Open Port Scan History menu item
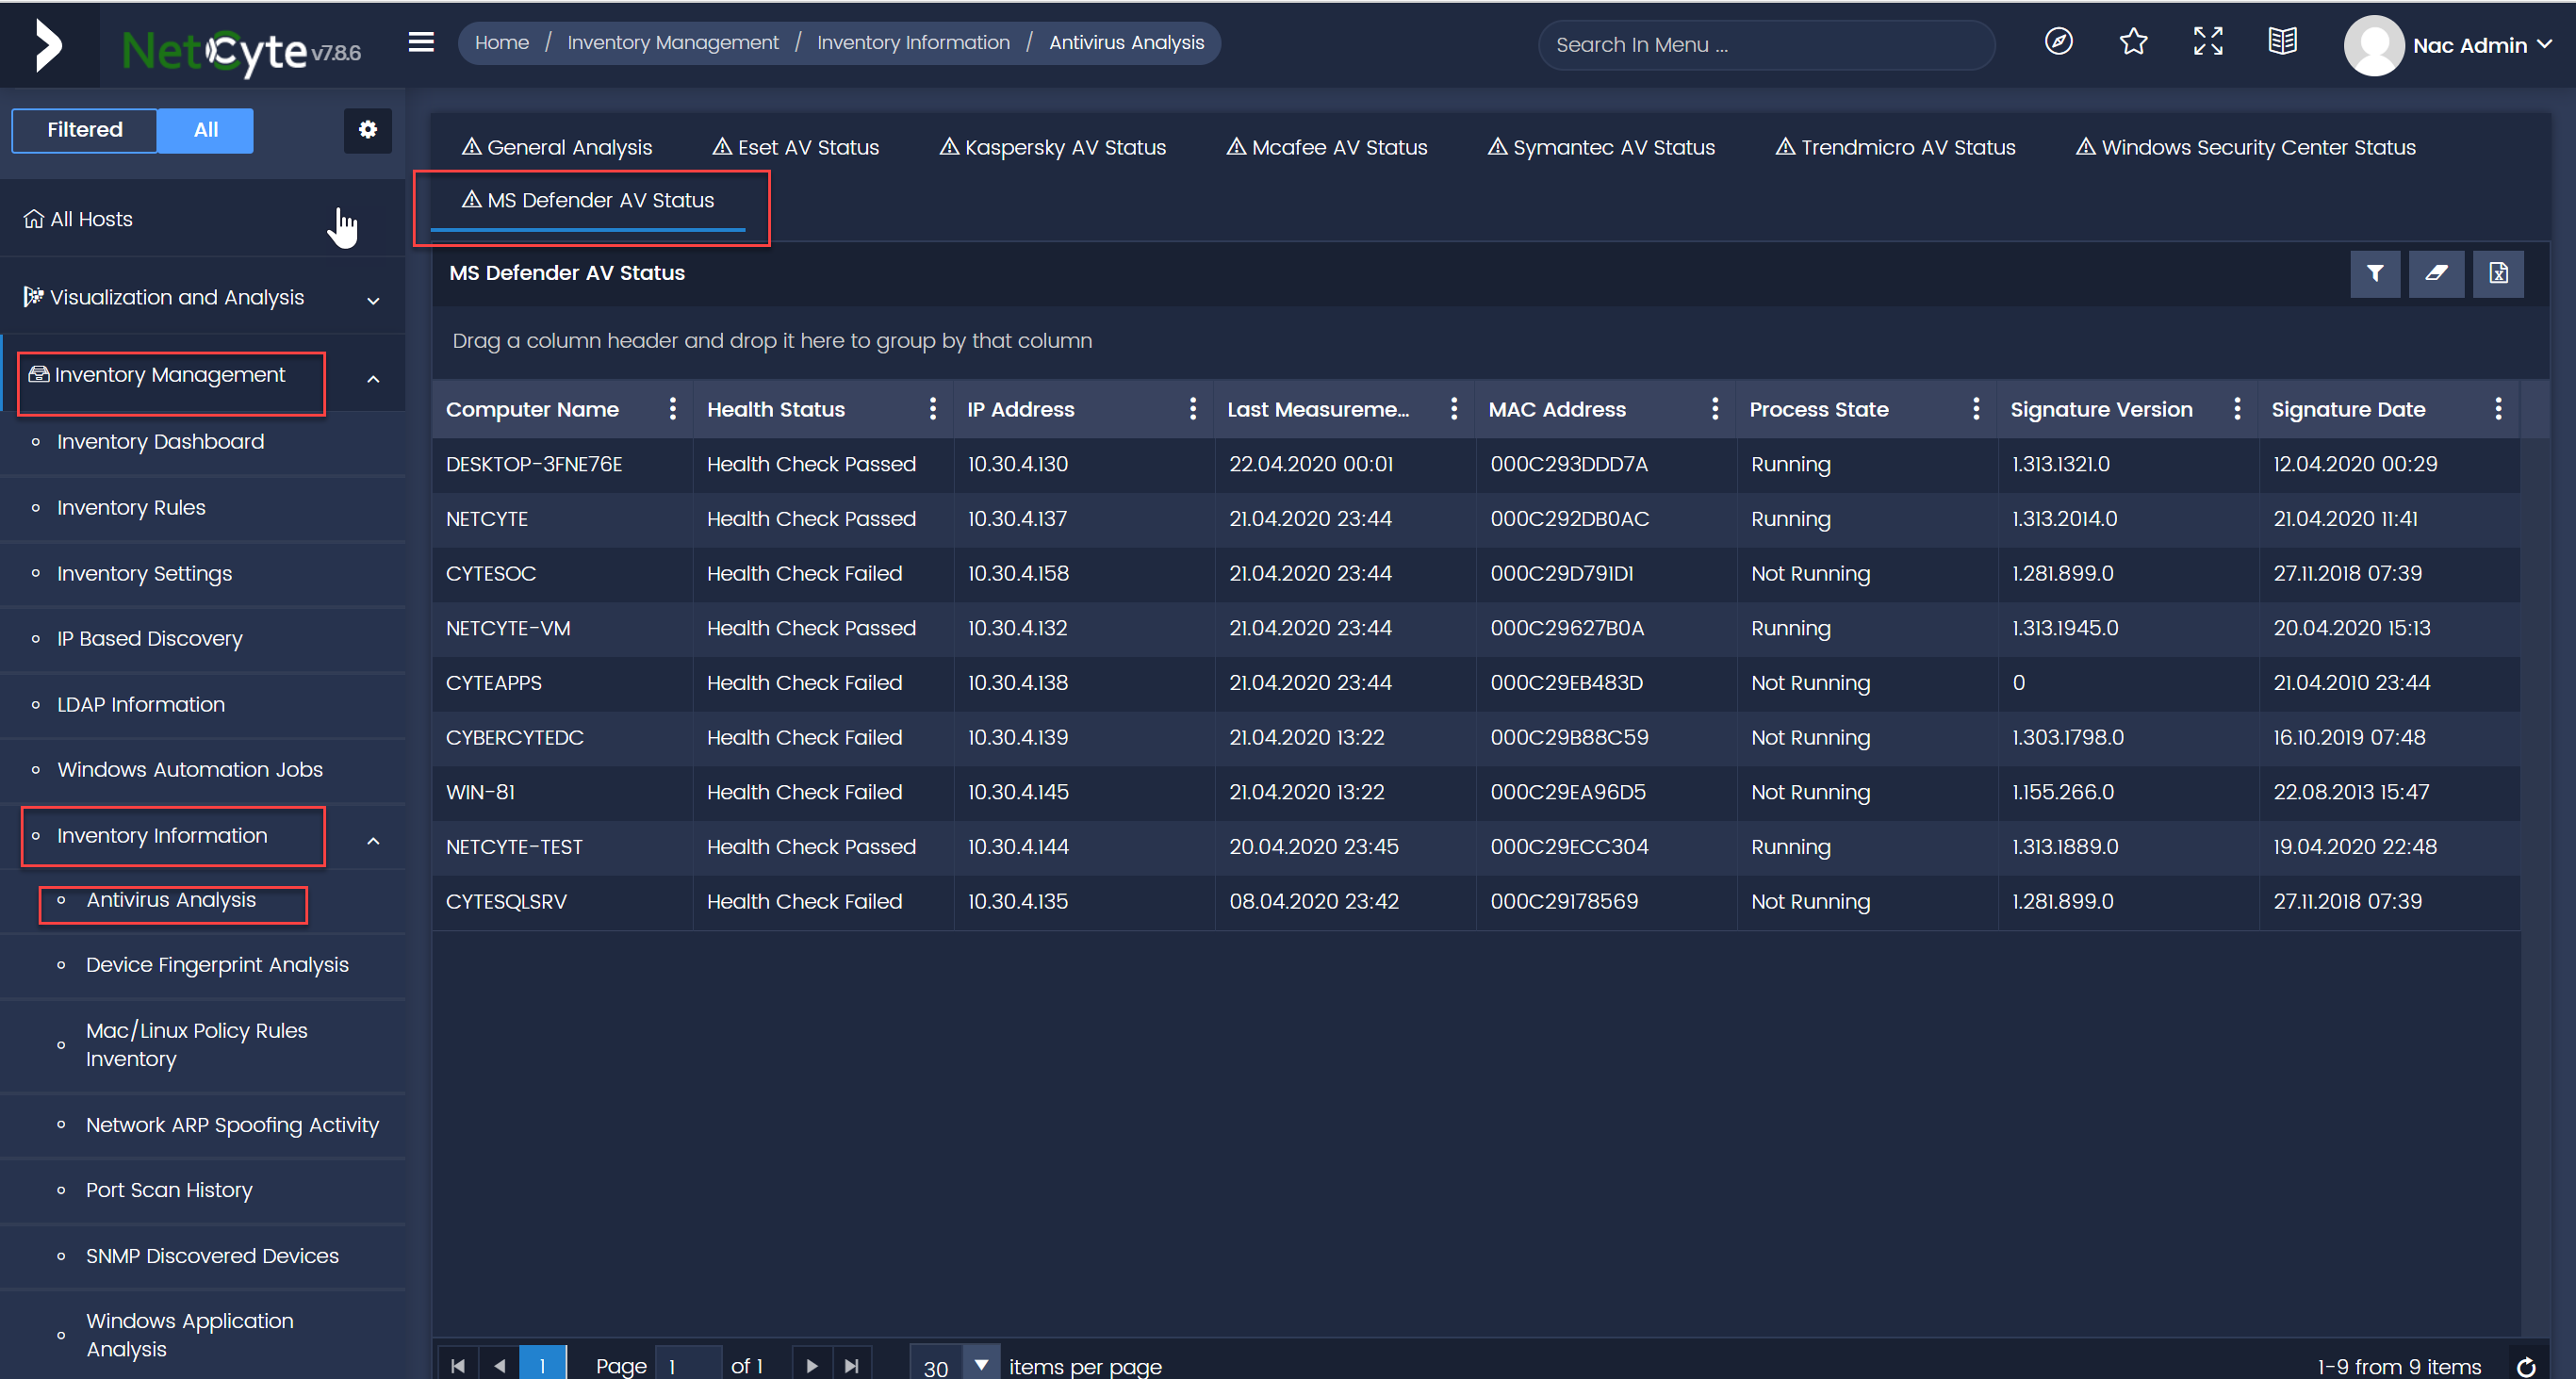The width and height of the screenshot is (2576, 1379). coord(202,1191)
